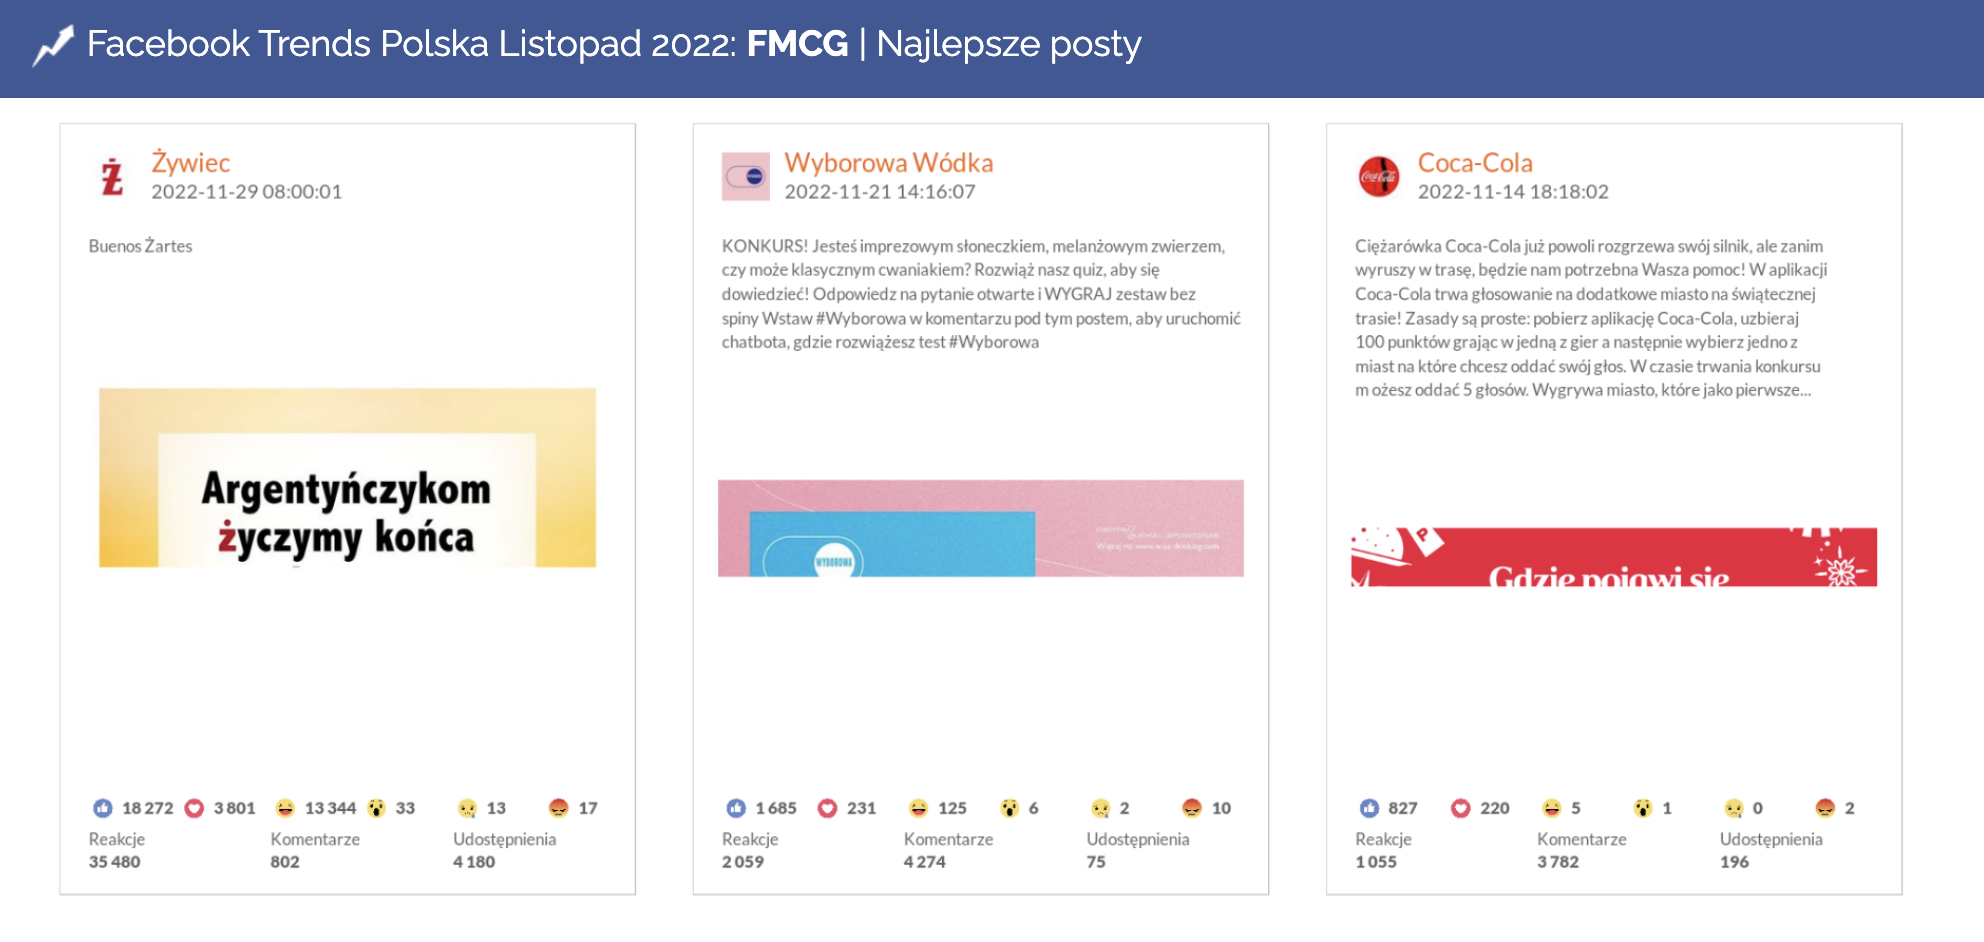
Task: Click the like icon on Żywiec post
Action: (103, 808)
